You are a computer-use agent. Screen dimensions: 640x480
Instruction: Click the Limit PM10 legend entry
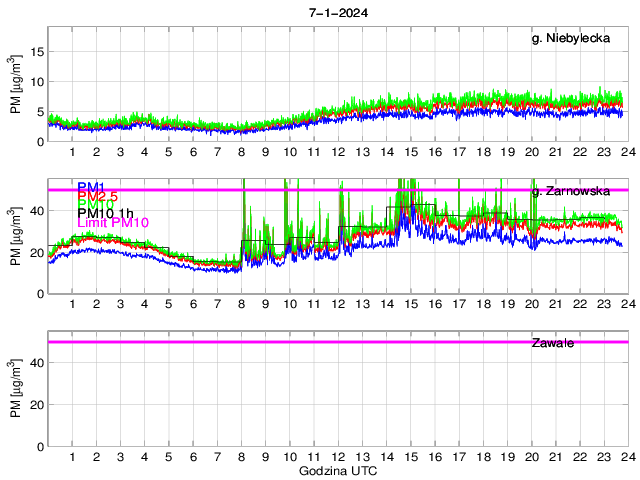coord(113,223)
